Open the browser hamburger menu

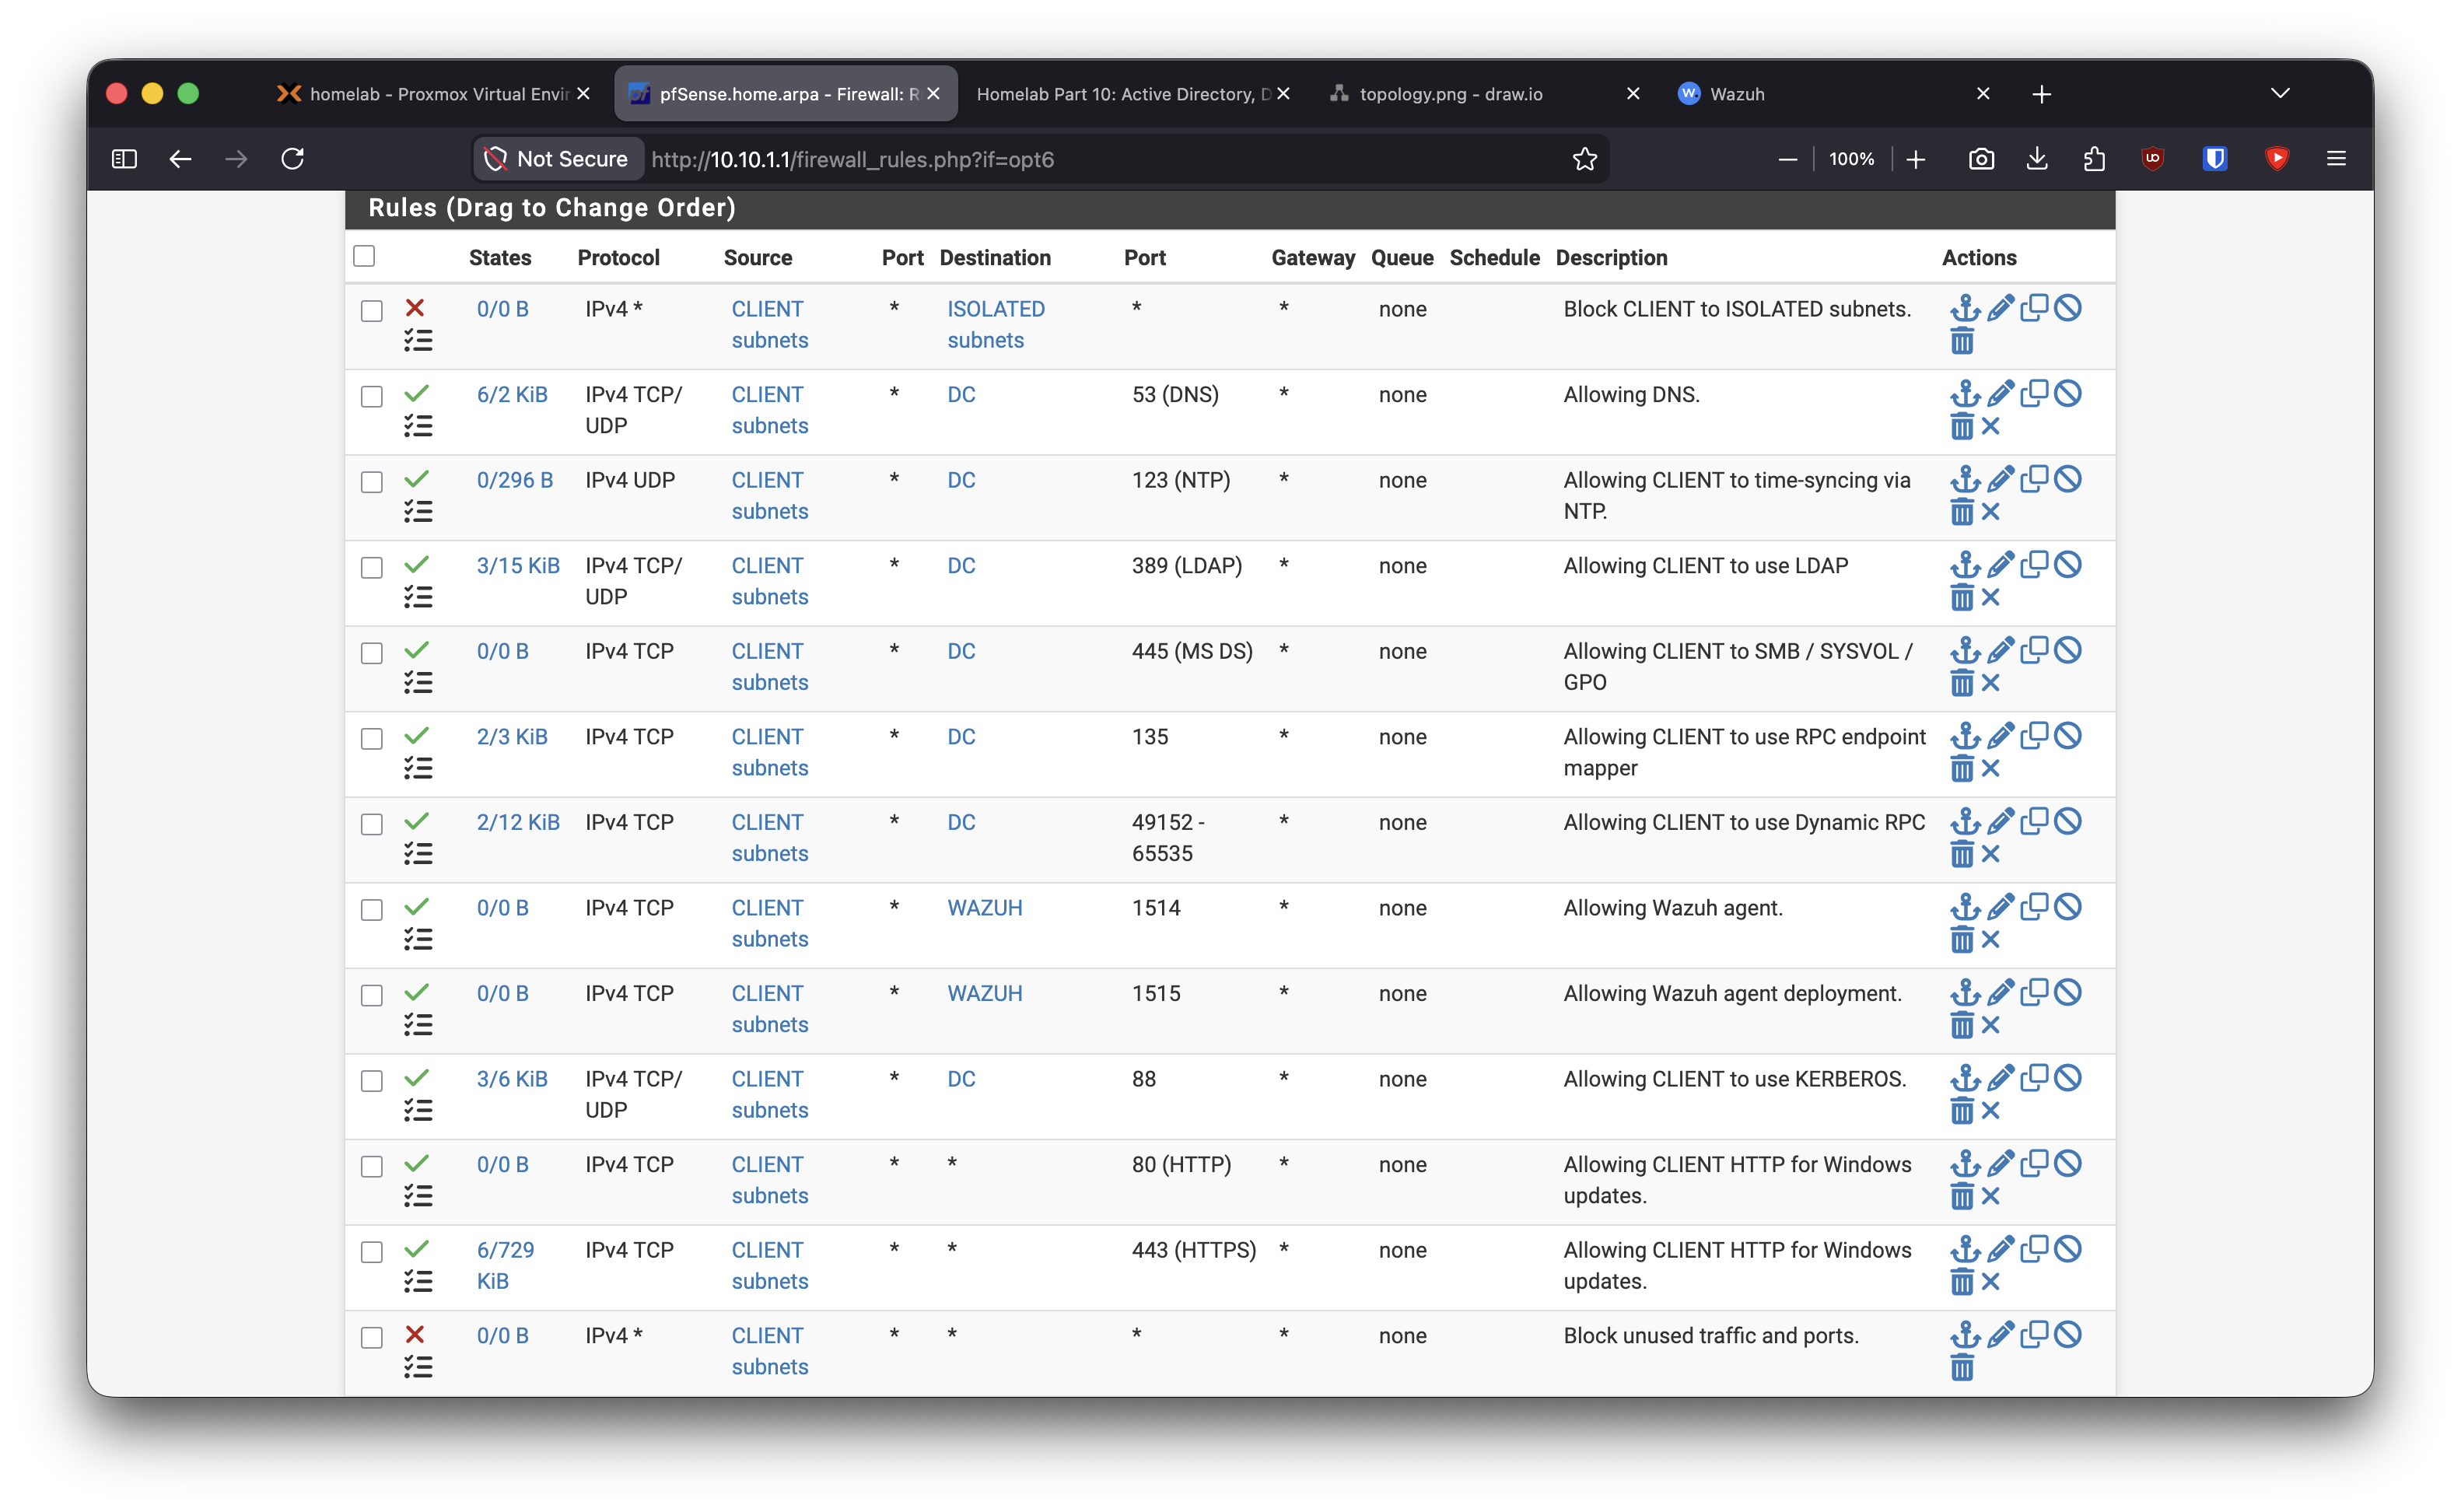coord(2335,158)
